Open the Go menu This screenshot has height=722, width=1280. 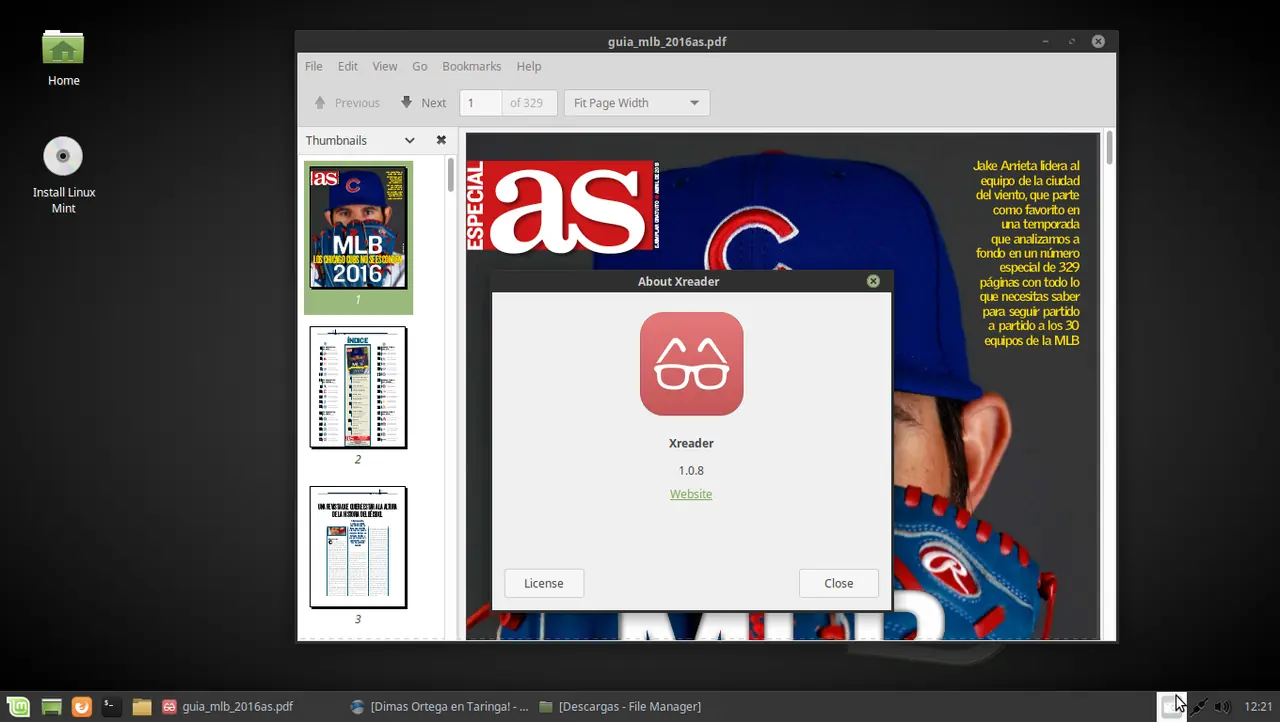pyautogui.click(x=419, y=66)
